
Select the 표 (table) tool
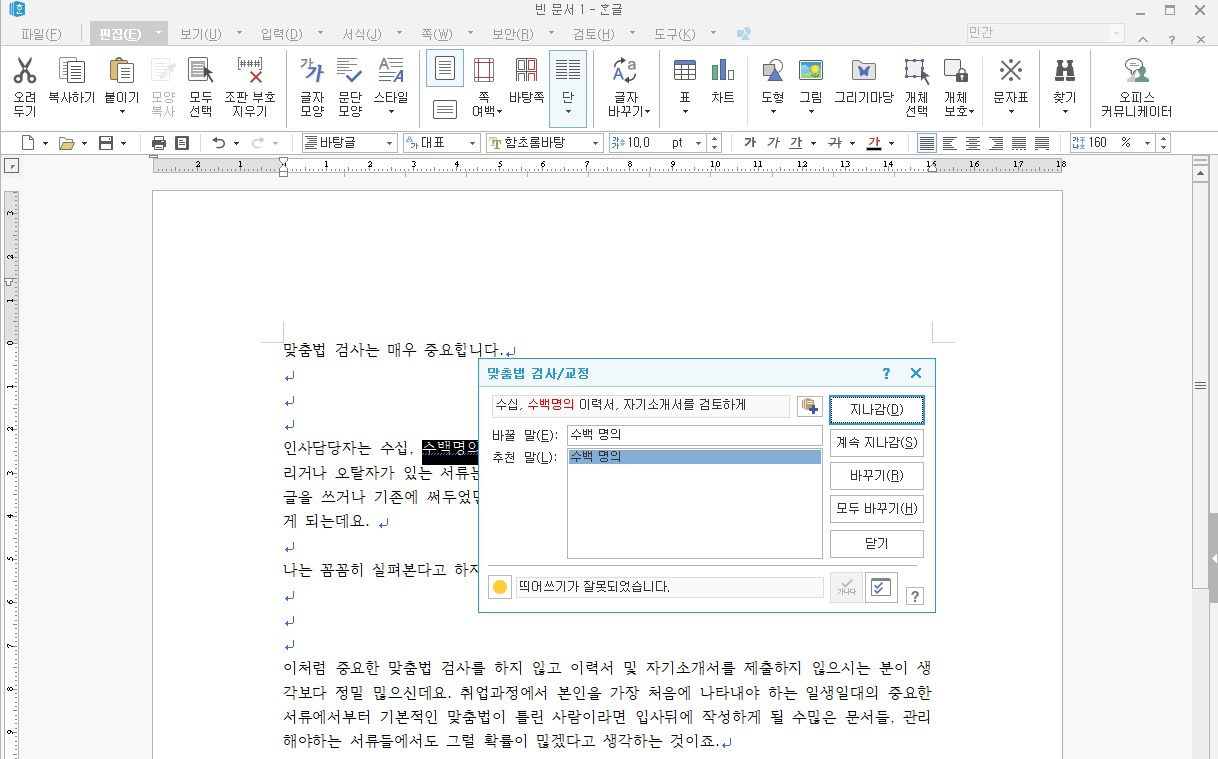684,78
